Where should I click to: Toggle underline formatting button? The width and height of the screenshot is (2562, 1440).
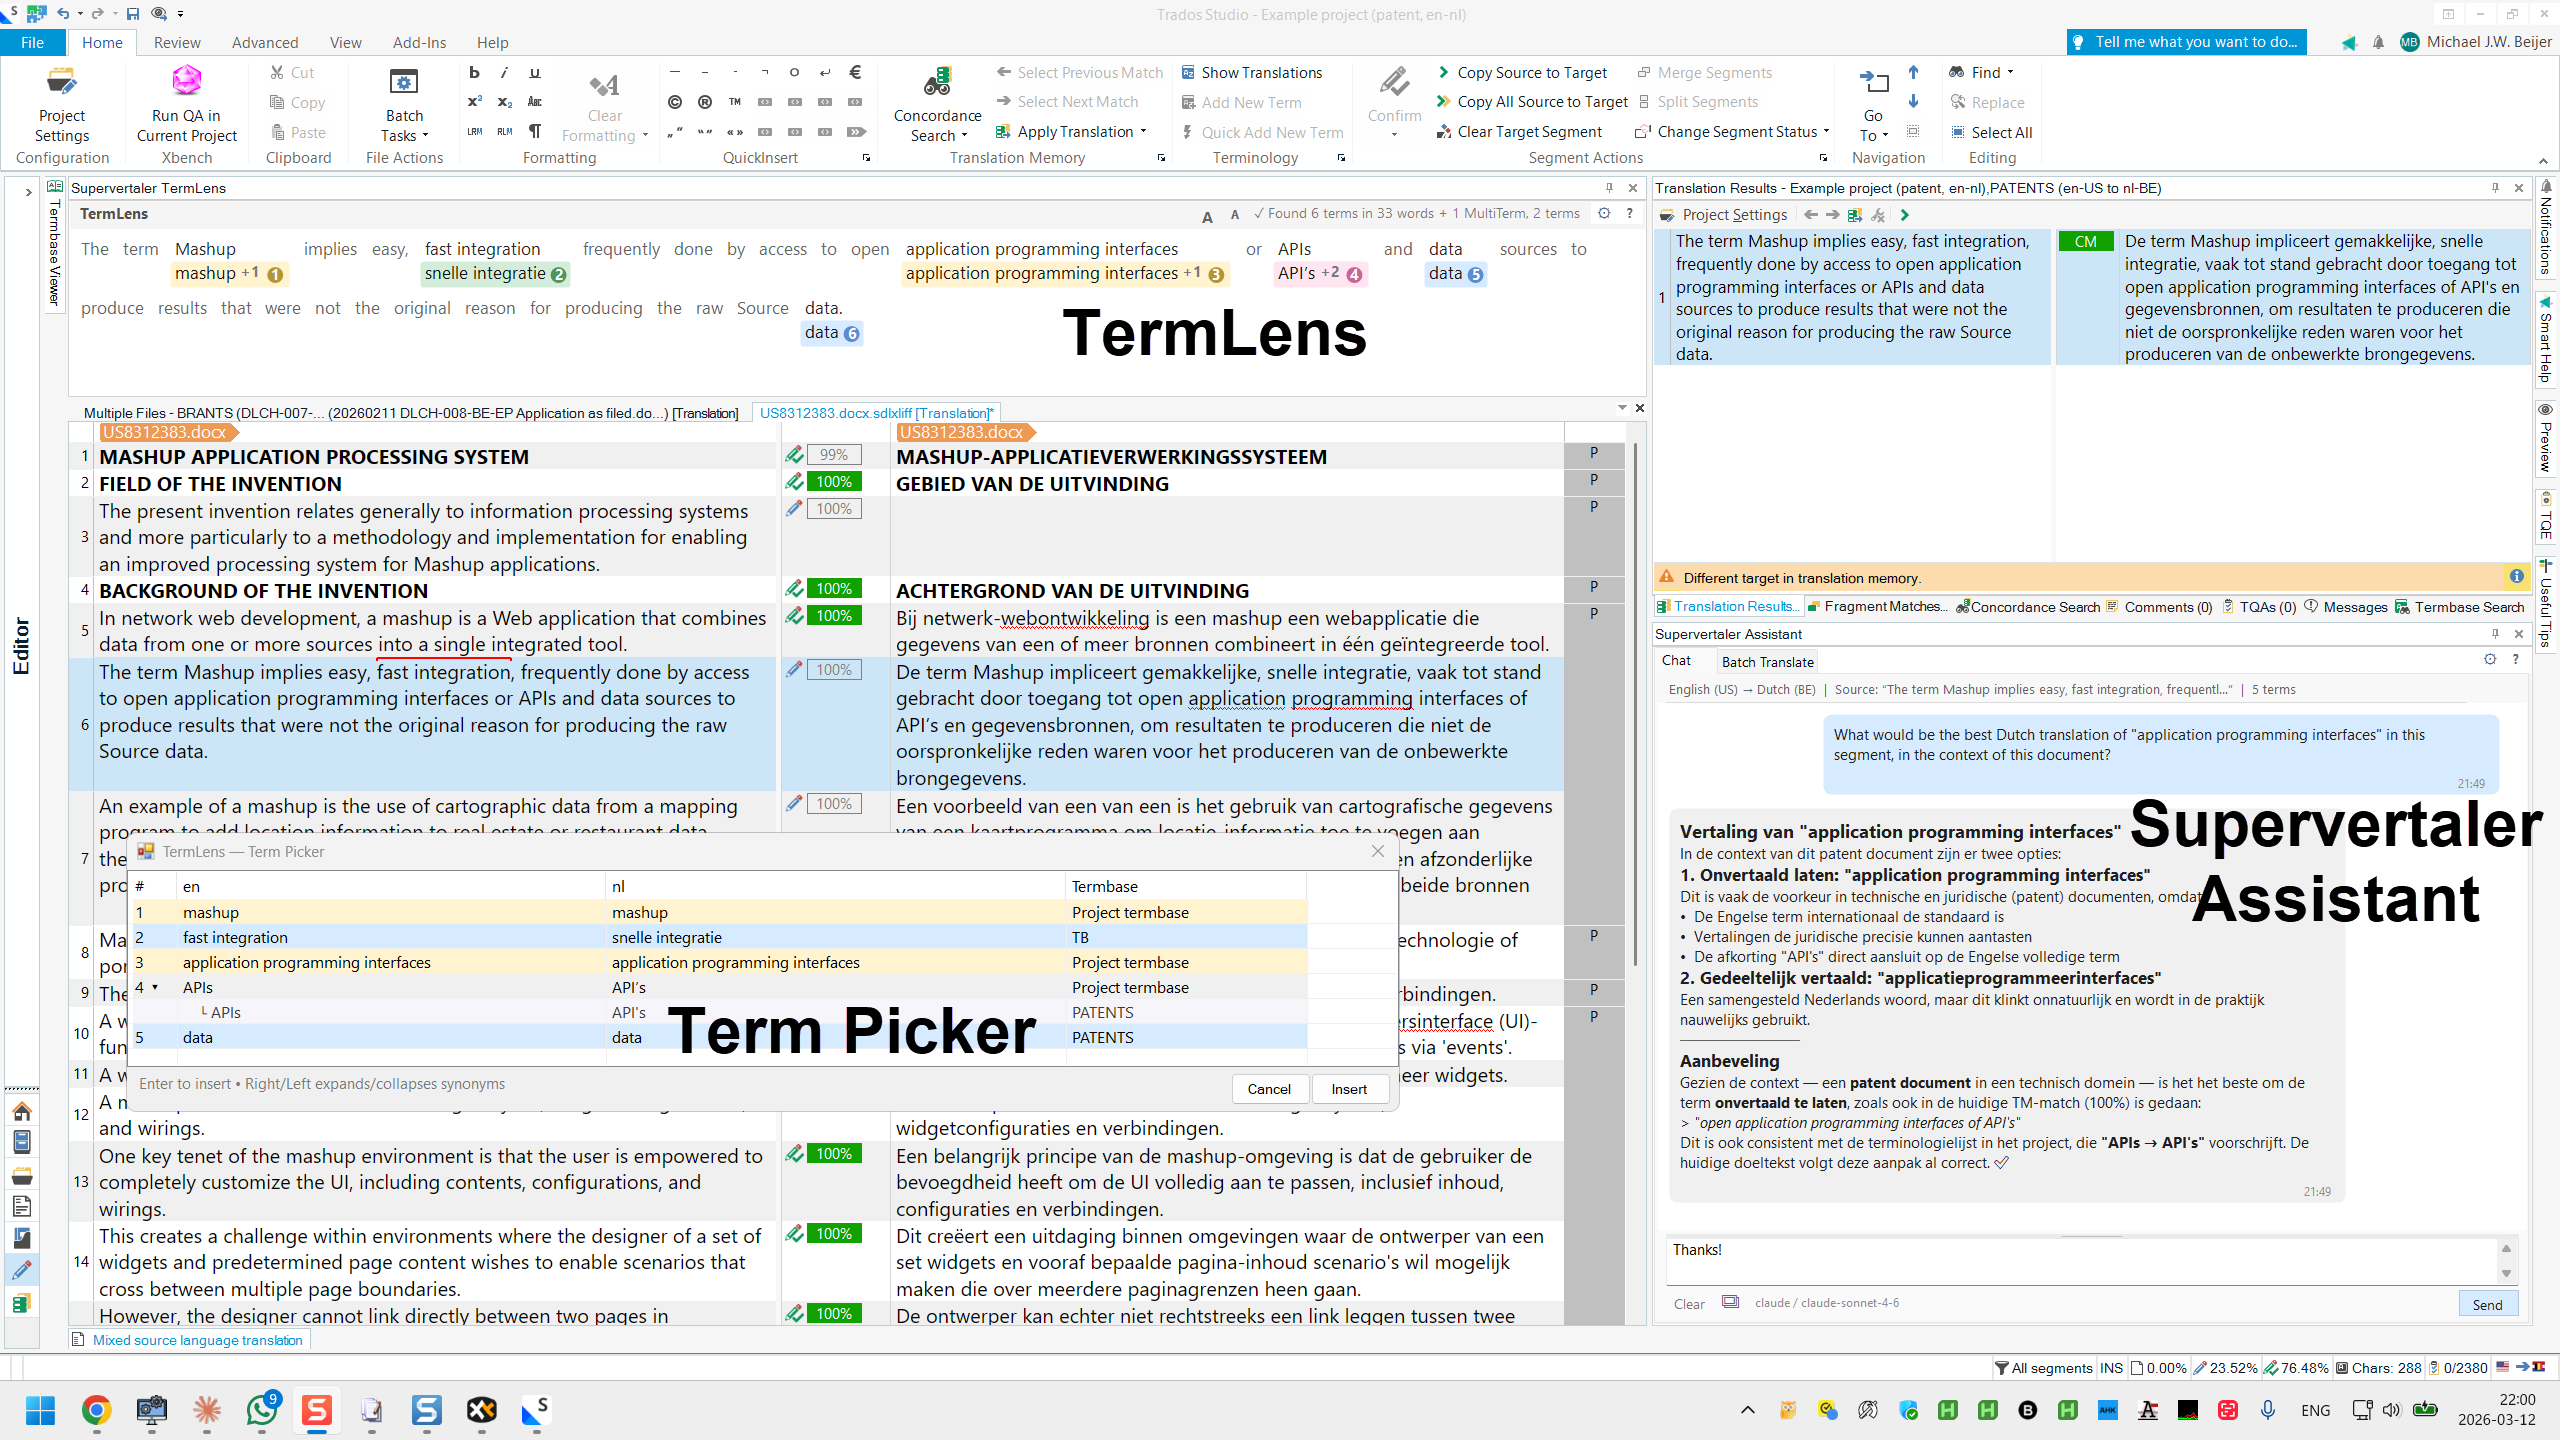point(535,72)
